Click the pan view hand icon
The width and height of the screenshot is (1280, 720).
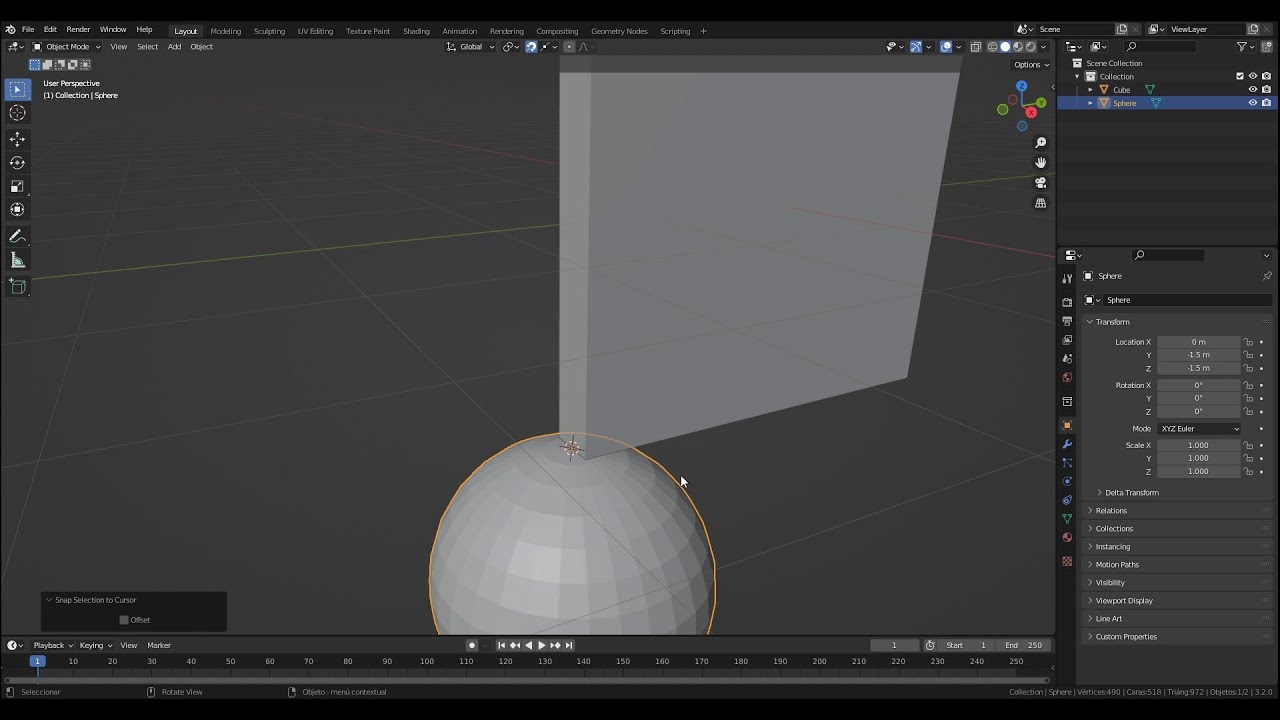tap(1040, 163)
